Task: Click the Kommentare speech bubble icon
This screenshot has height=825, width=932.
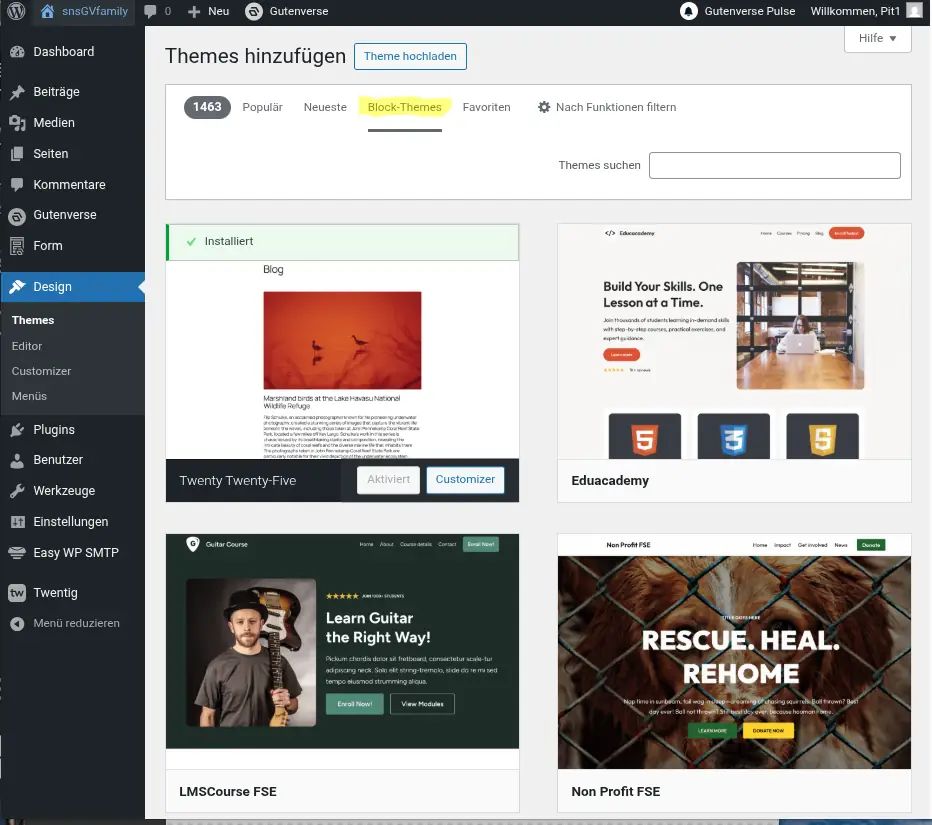Action: pos(17,185)
